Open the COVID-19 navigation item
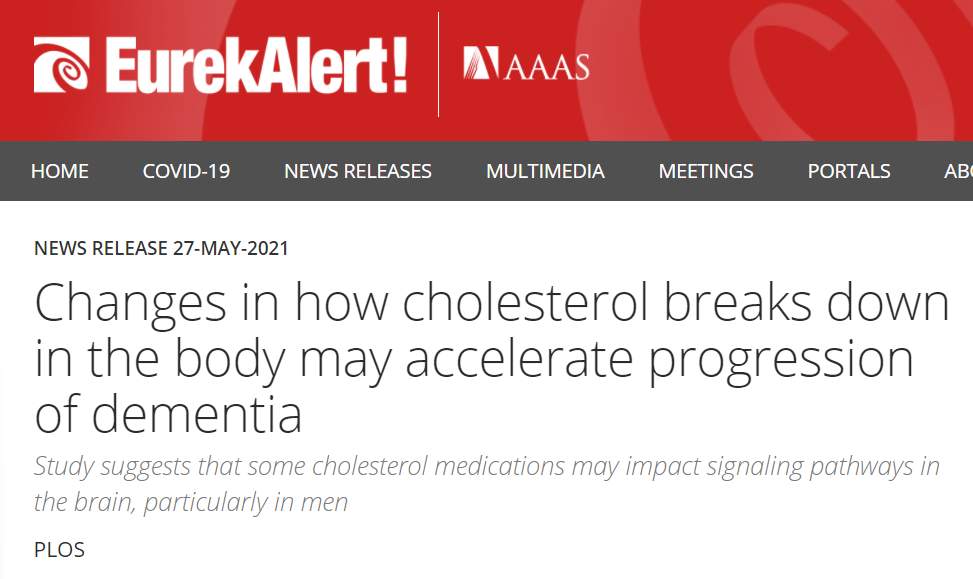Viewport: 973px width, 579px height. (186, 171)
